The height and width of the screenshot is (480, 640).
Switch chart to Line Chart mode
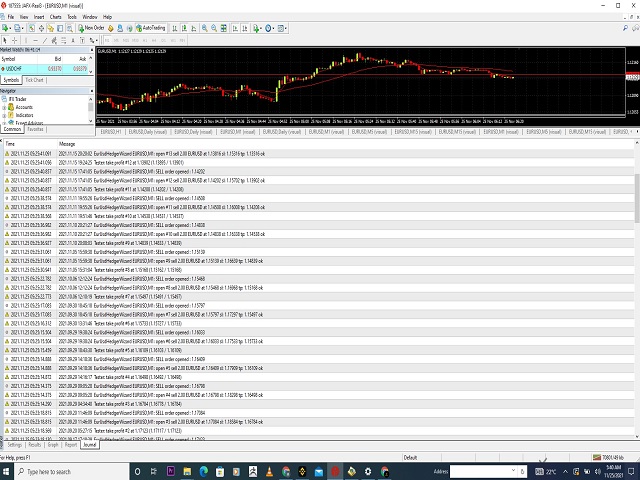(193, 28)
